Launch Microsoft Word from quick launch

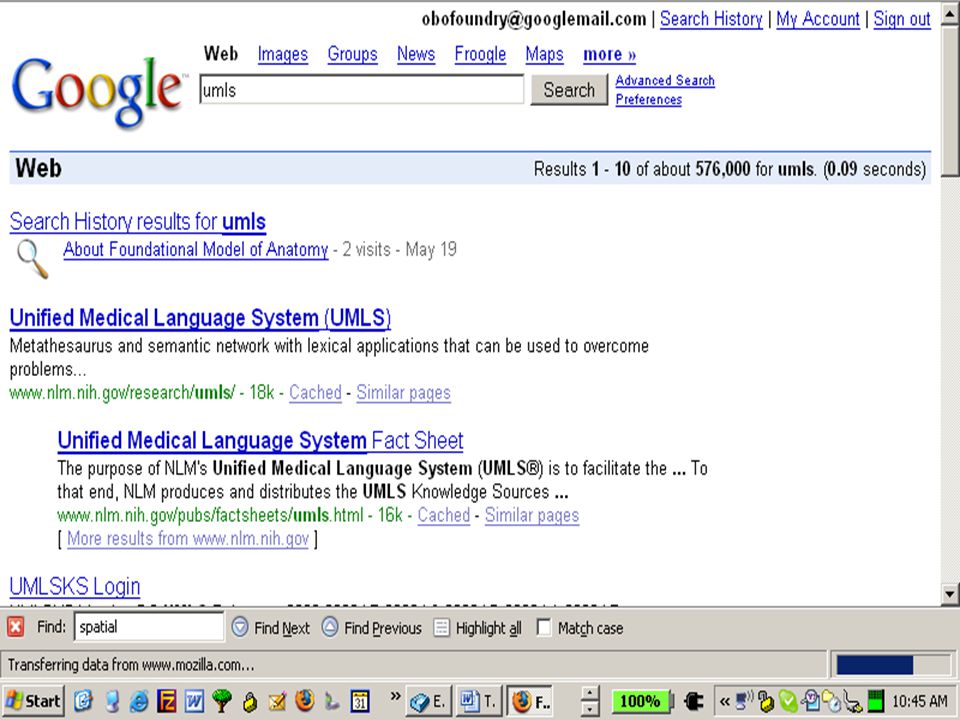pyautogui.click(x=195, y=701)
